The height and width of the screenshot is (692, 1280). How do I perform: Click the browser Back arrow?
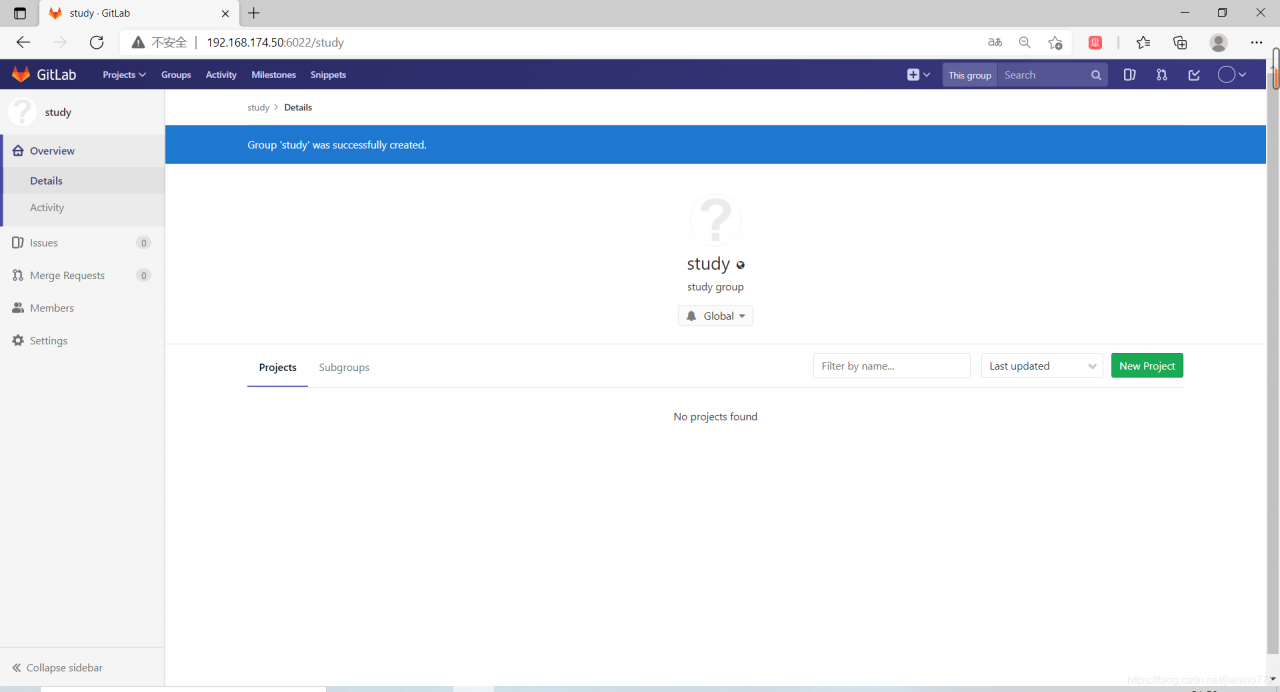point(23,42)
